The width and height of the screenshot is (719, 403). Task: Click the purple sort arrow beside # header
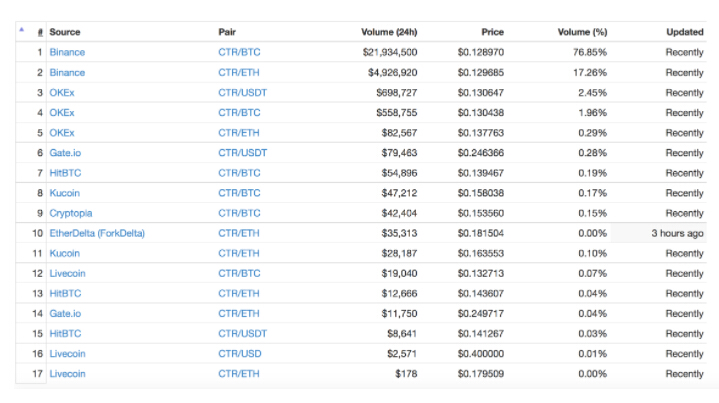tap(22, 30)
